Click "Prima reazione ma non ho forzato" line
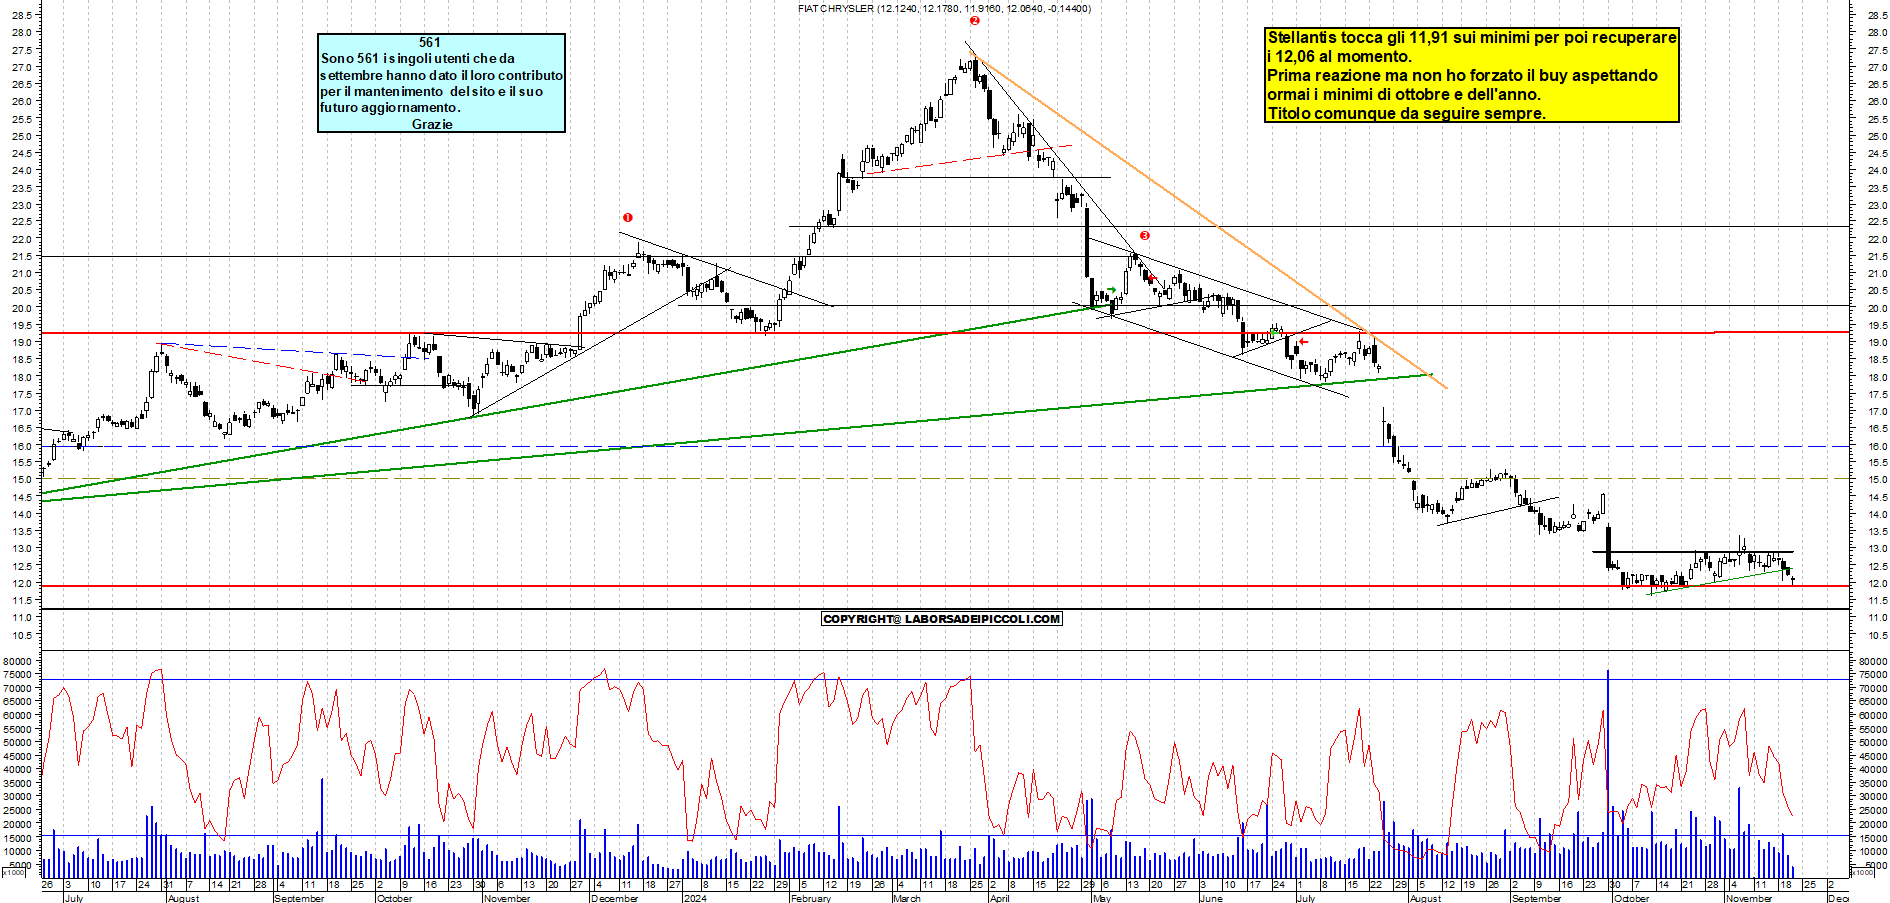Viewport: 1890px width, 903px height. pos(1462,75)
